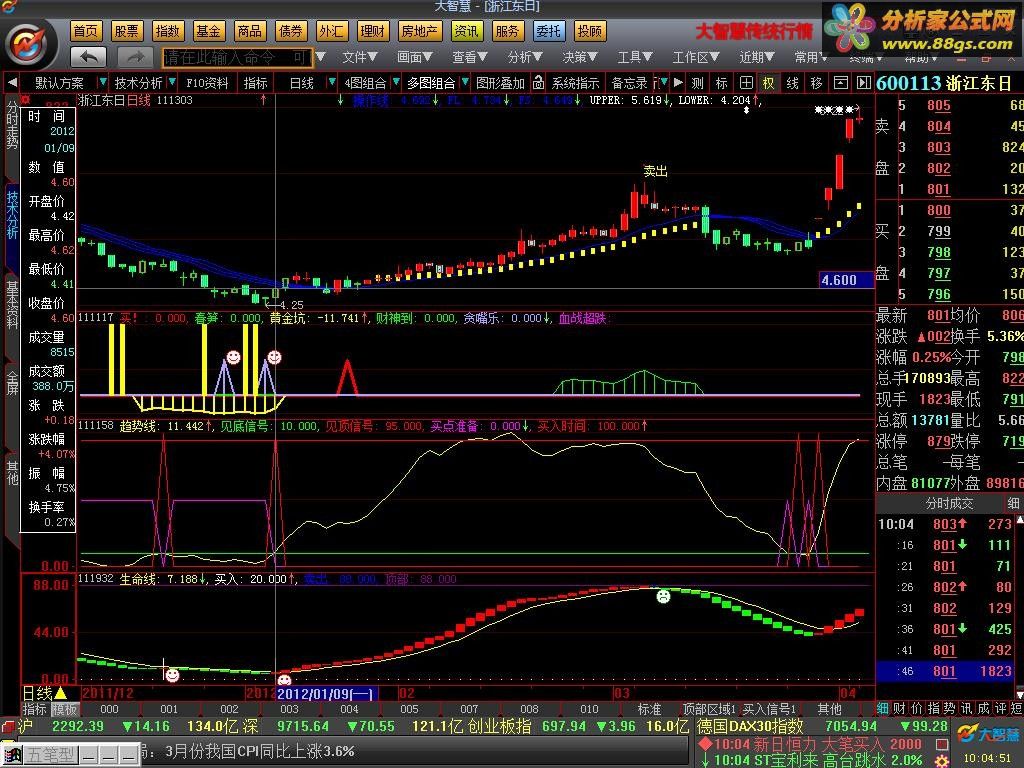Click the small square beside the news ticker
The width and height of the screenshot is (1024, 768).
(x=941, y=744)
